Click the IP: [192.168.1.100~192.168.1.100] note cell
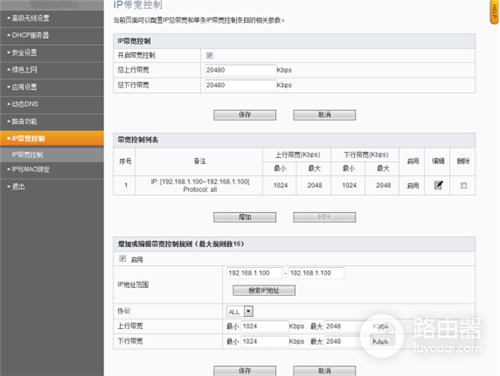 click(200, 185)
